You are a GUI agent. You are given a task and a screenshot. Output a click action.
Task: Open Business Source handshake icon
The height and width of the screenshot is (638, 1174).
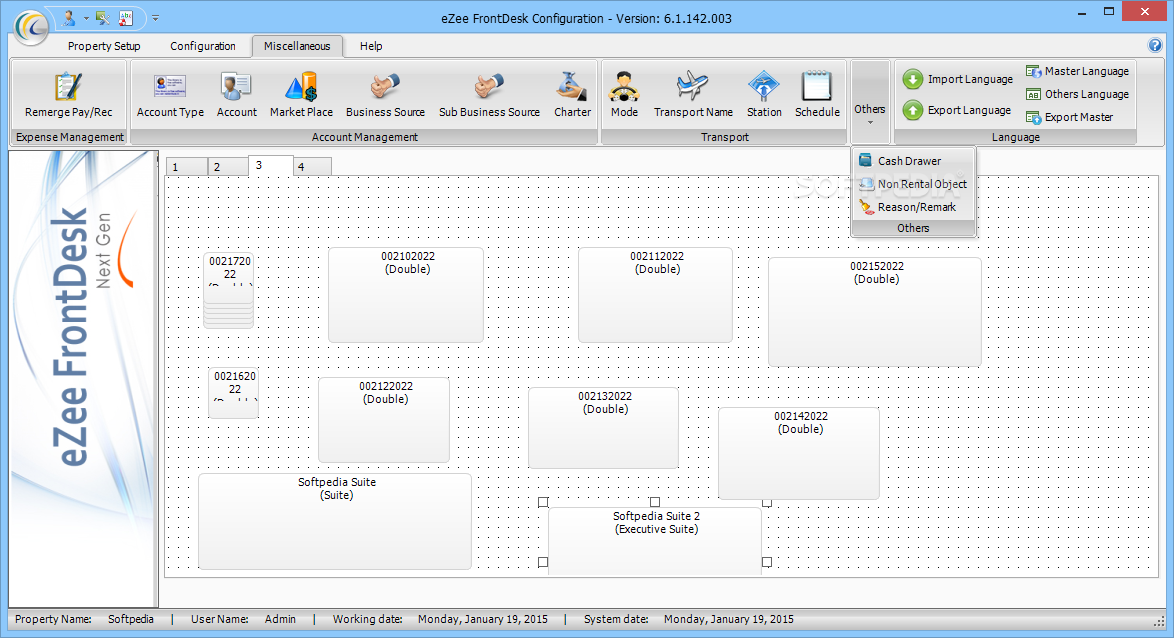click(x=385, y=87)
